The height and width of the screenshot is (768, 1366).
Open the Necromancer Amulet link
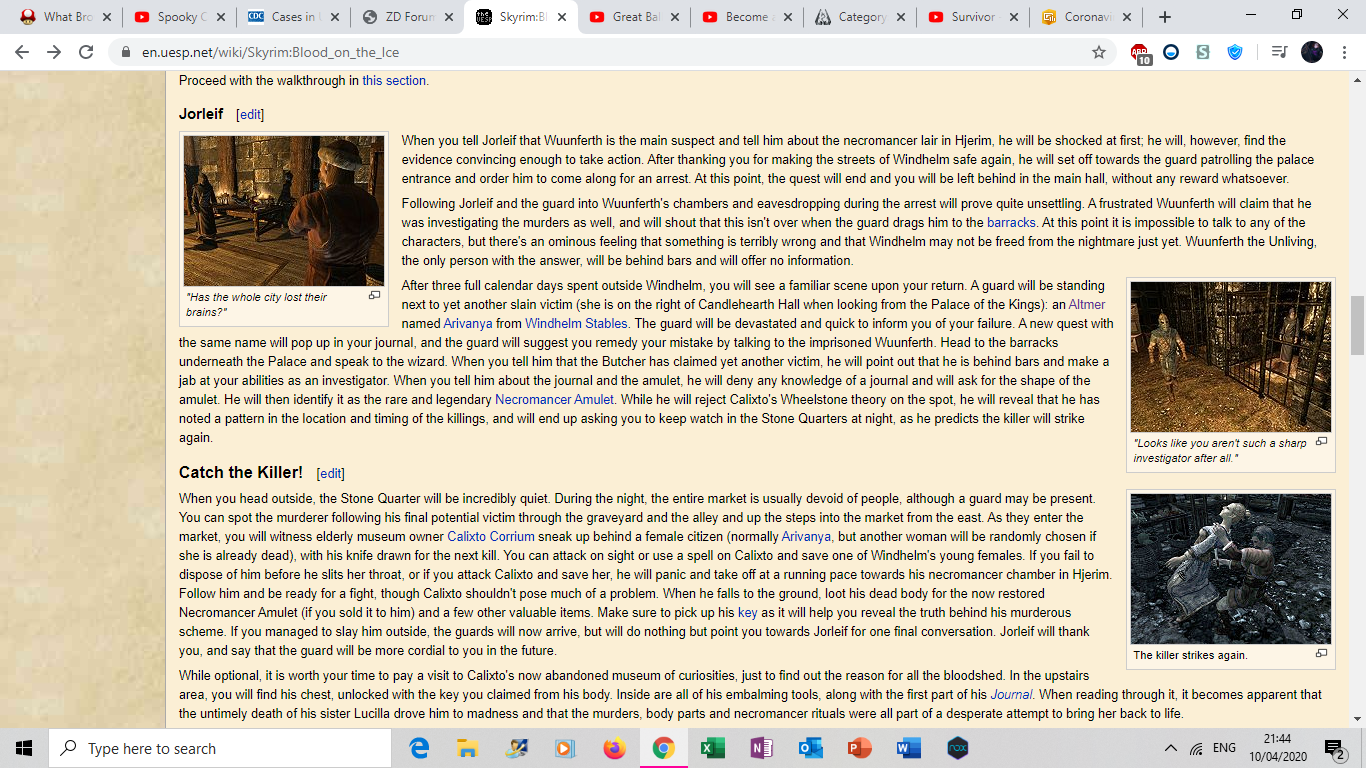(x=554, y=399)
